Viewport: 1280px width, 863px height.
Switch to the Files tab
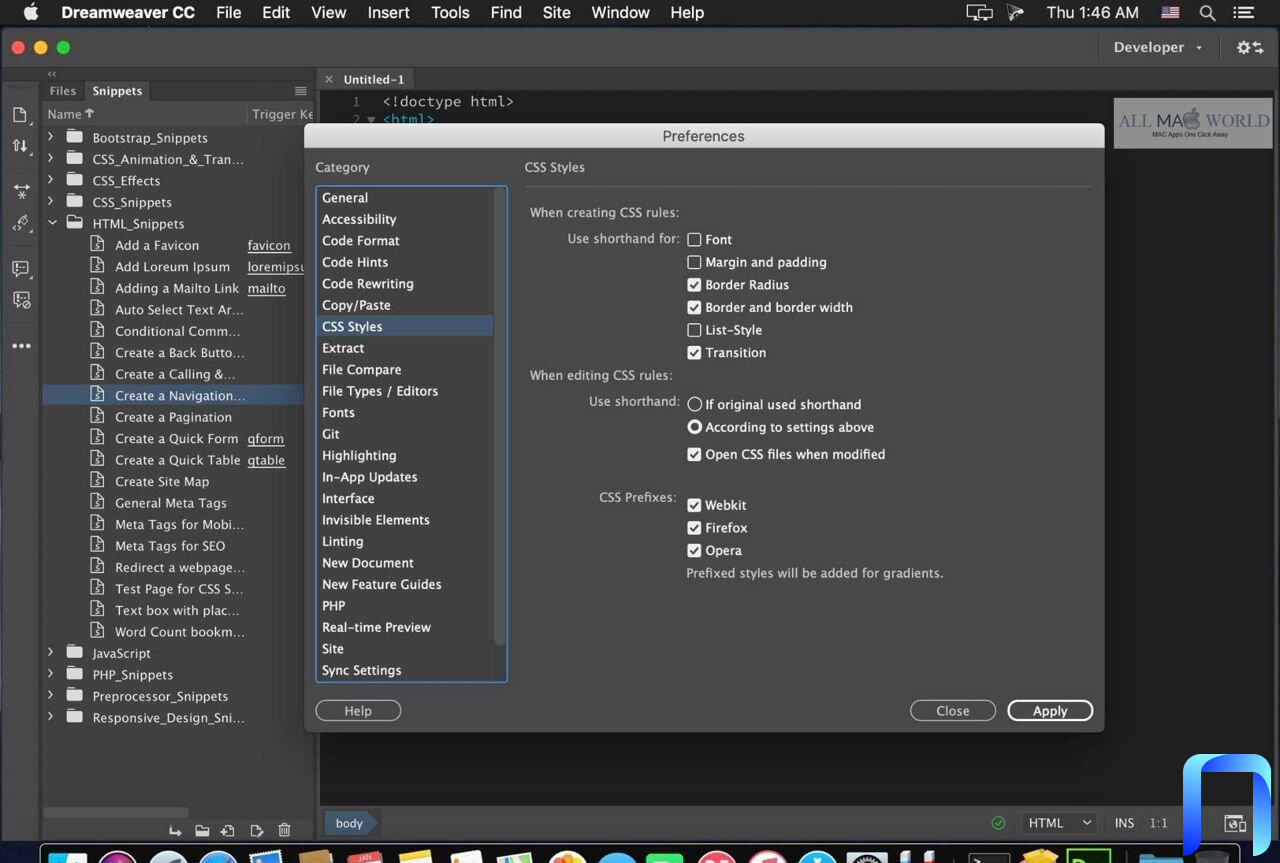[x=63, y=91]
